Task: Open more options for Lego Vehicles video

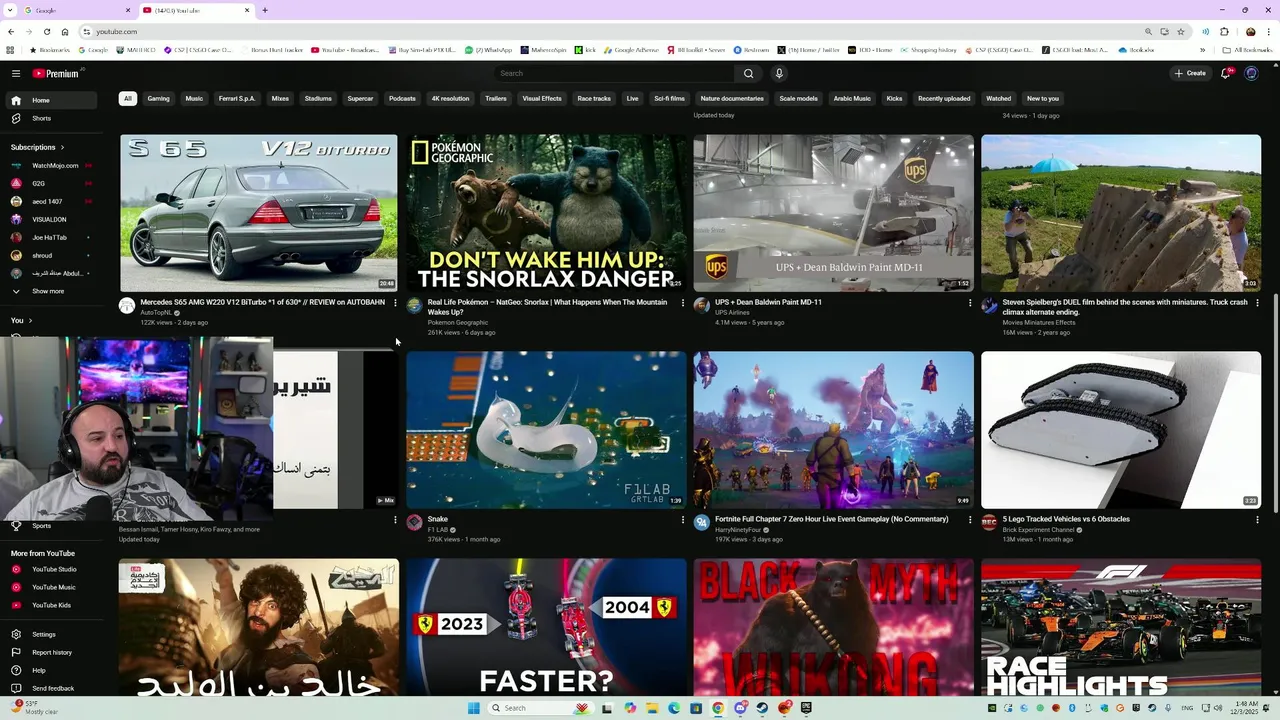Action: click(1257, 519)
